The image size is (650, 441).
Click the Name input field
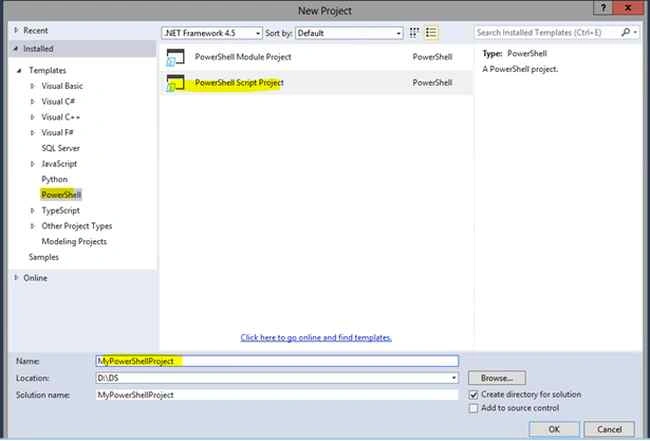277,361
